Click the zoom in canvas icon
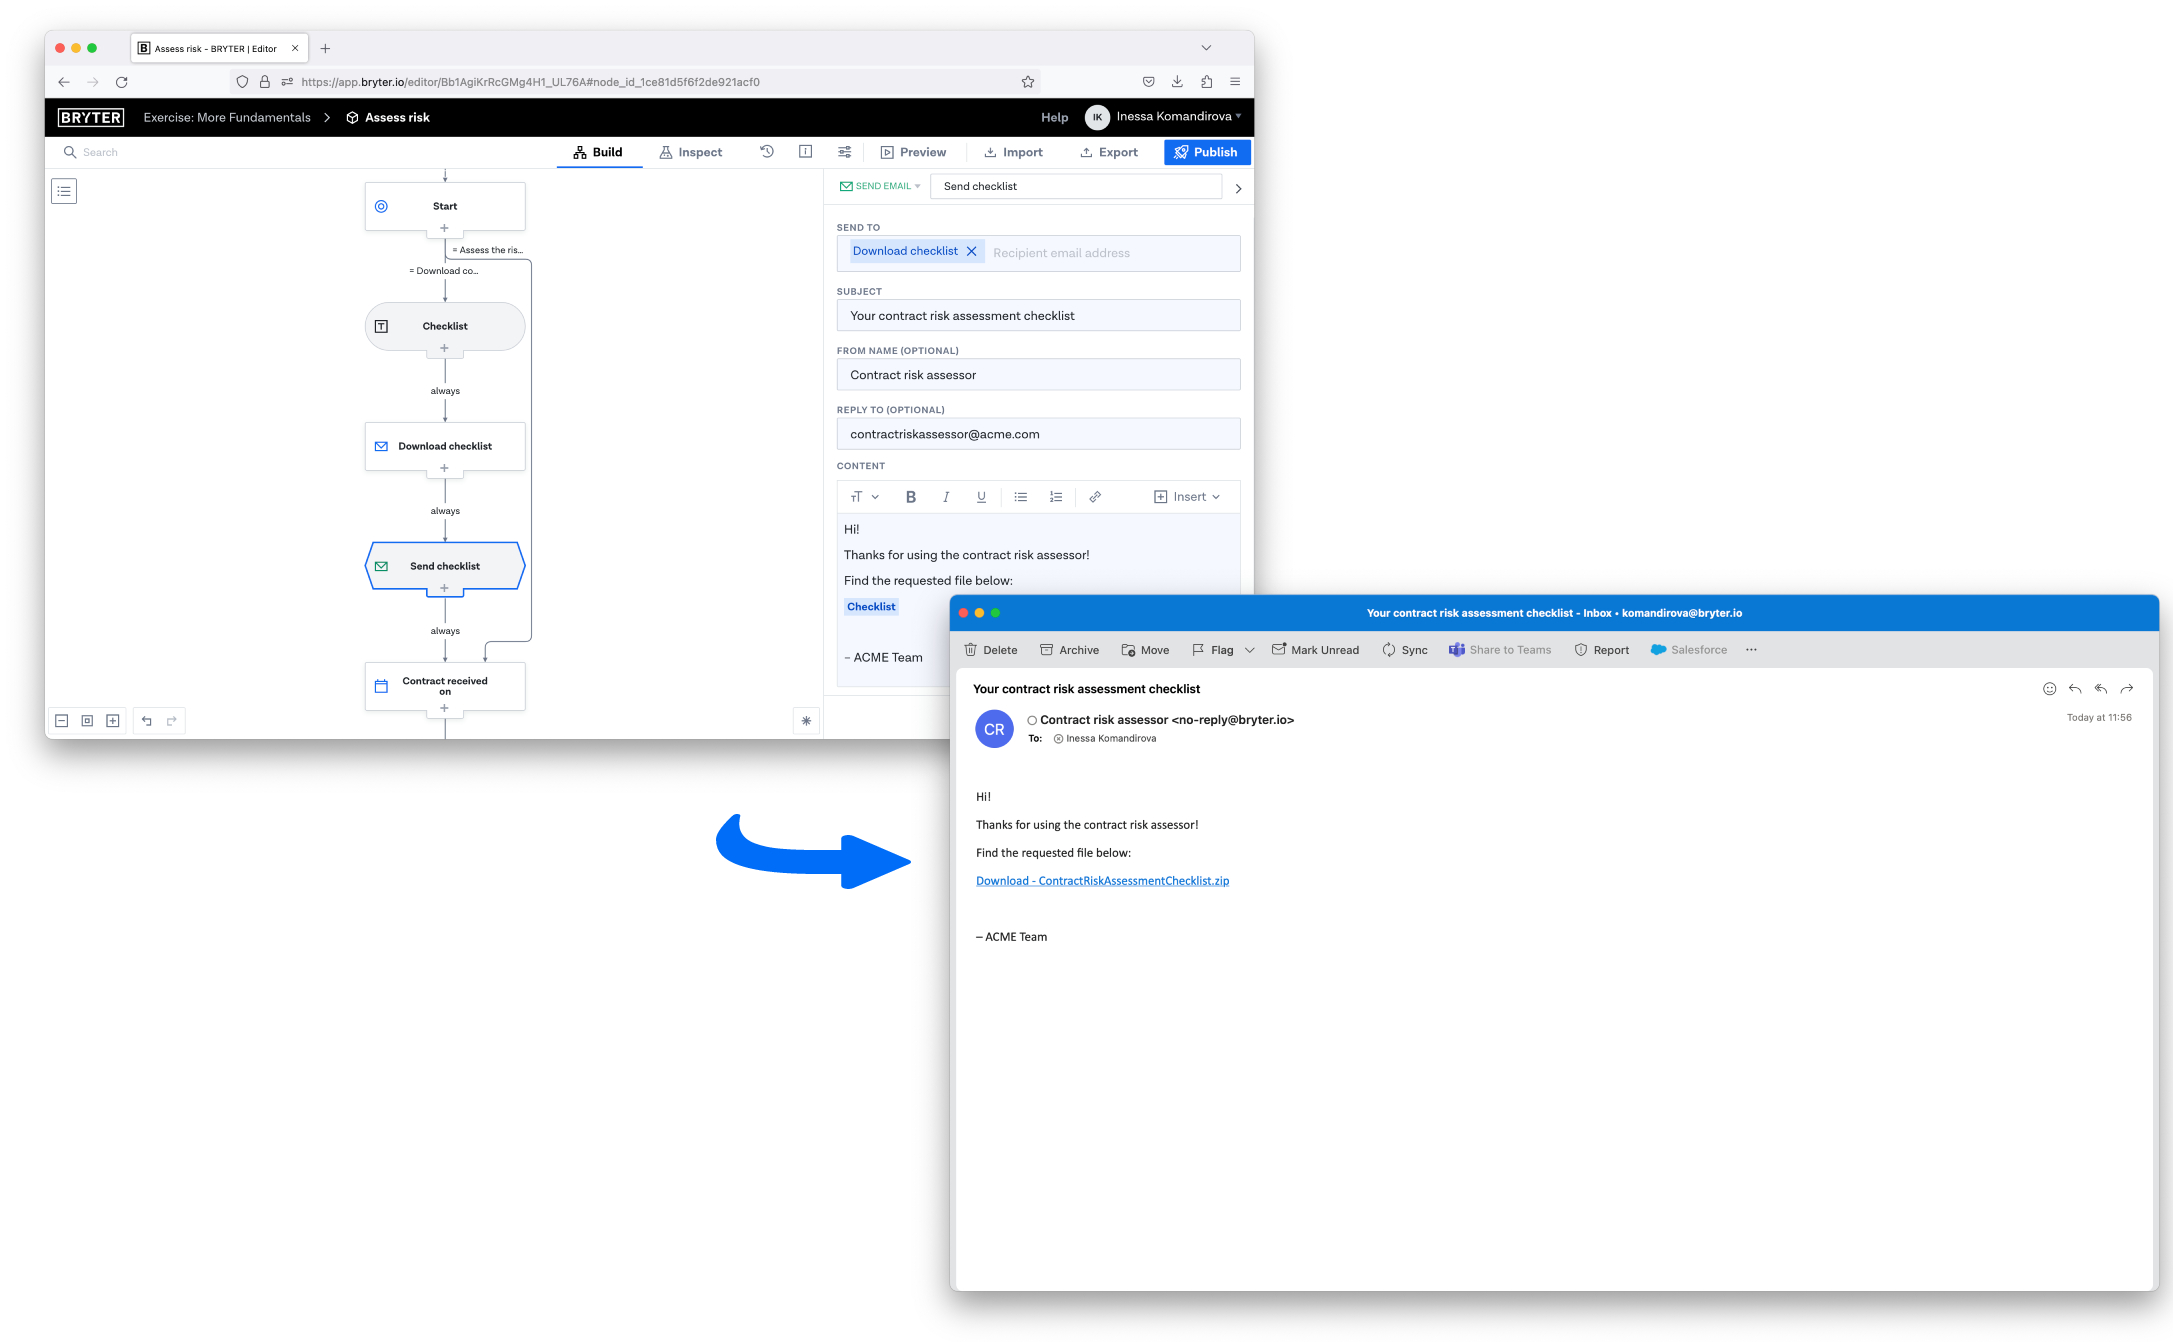This screenshot has width=2173, height=1342. (113, 721)
